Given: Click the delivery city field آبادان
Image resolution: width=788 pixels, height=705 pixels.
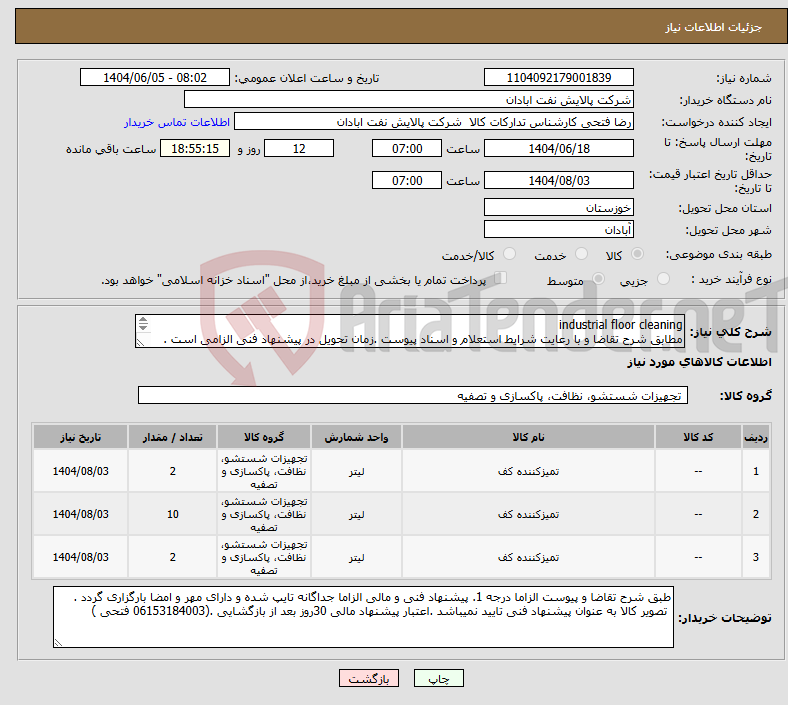Looking at the screenshot, I should click(558, 229).
